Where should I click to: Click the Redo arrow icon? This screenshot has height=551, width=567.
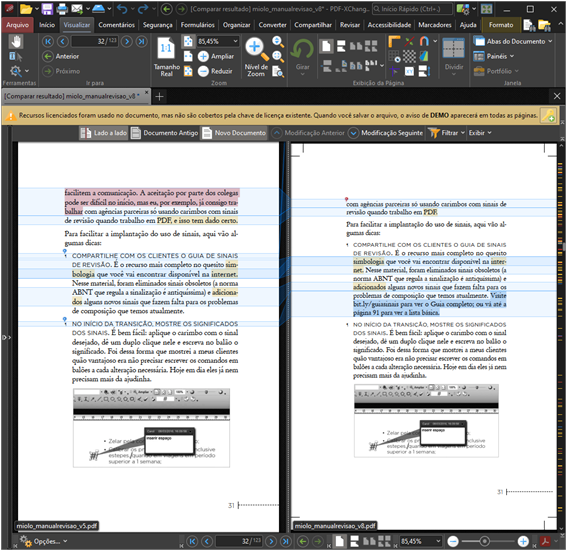tap(143, 9)
